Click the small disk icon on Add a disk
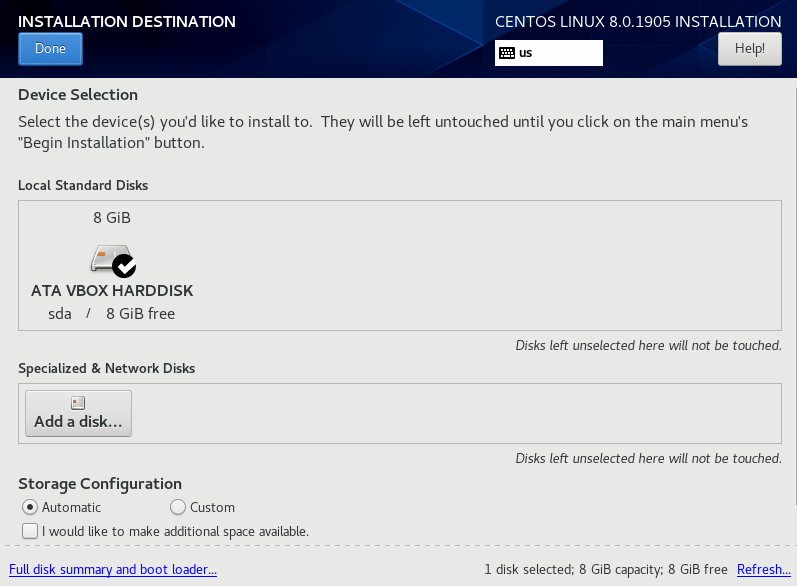797x586 pixels. (x=78, y=403)
